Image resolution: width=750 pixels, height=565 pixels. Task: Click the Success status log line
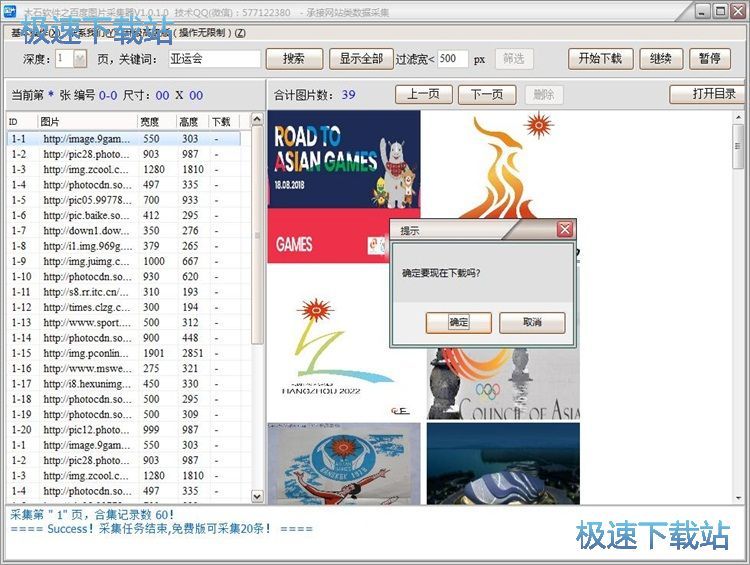[161, 529]
